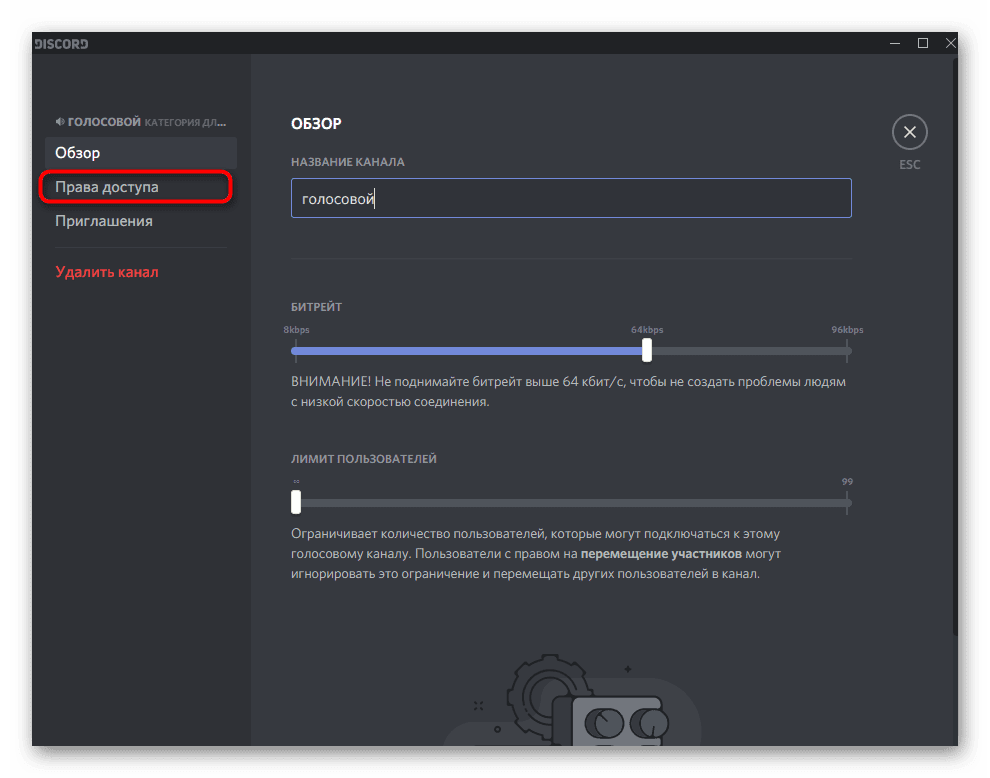The height and width of the screenshot is (778, 990).
Task: Maximize the Discord window
Action: click(922, 43)
